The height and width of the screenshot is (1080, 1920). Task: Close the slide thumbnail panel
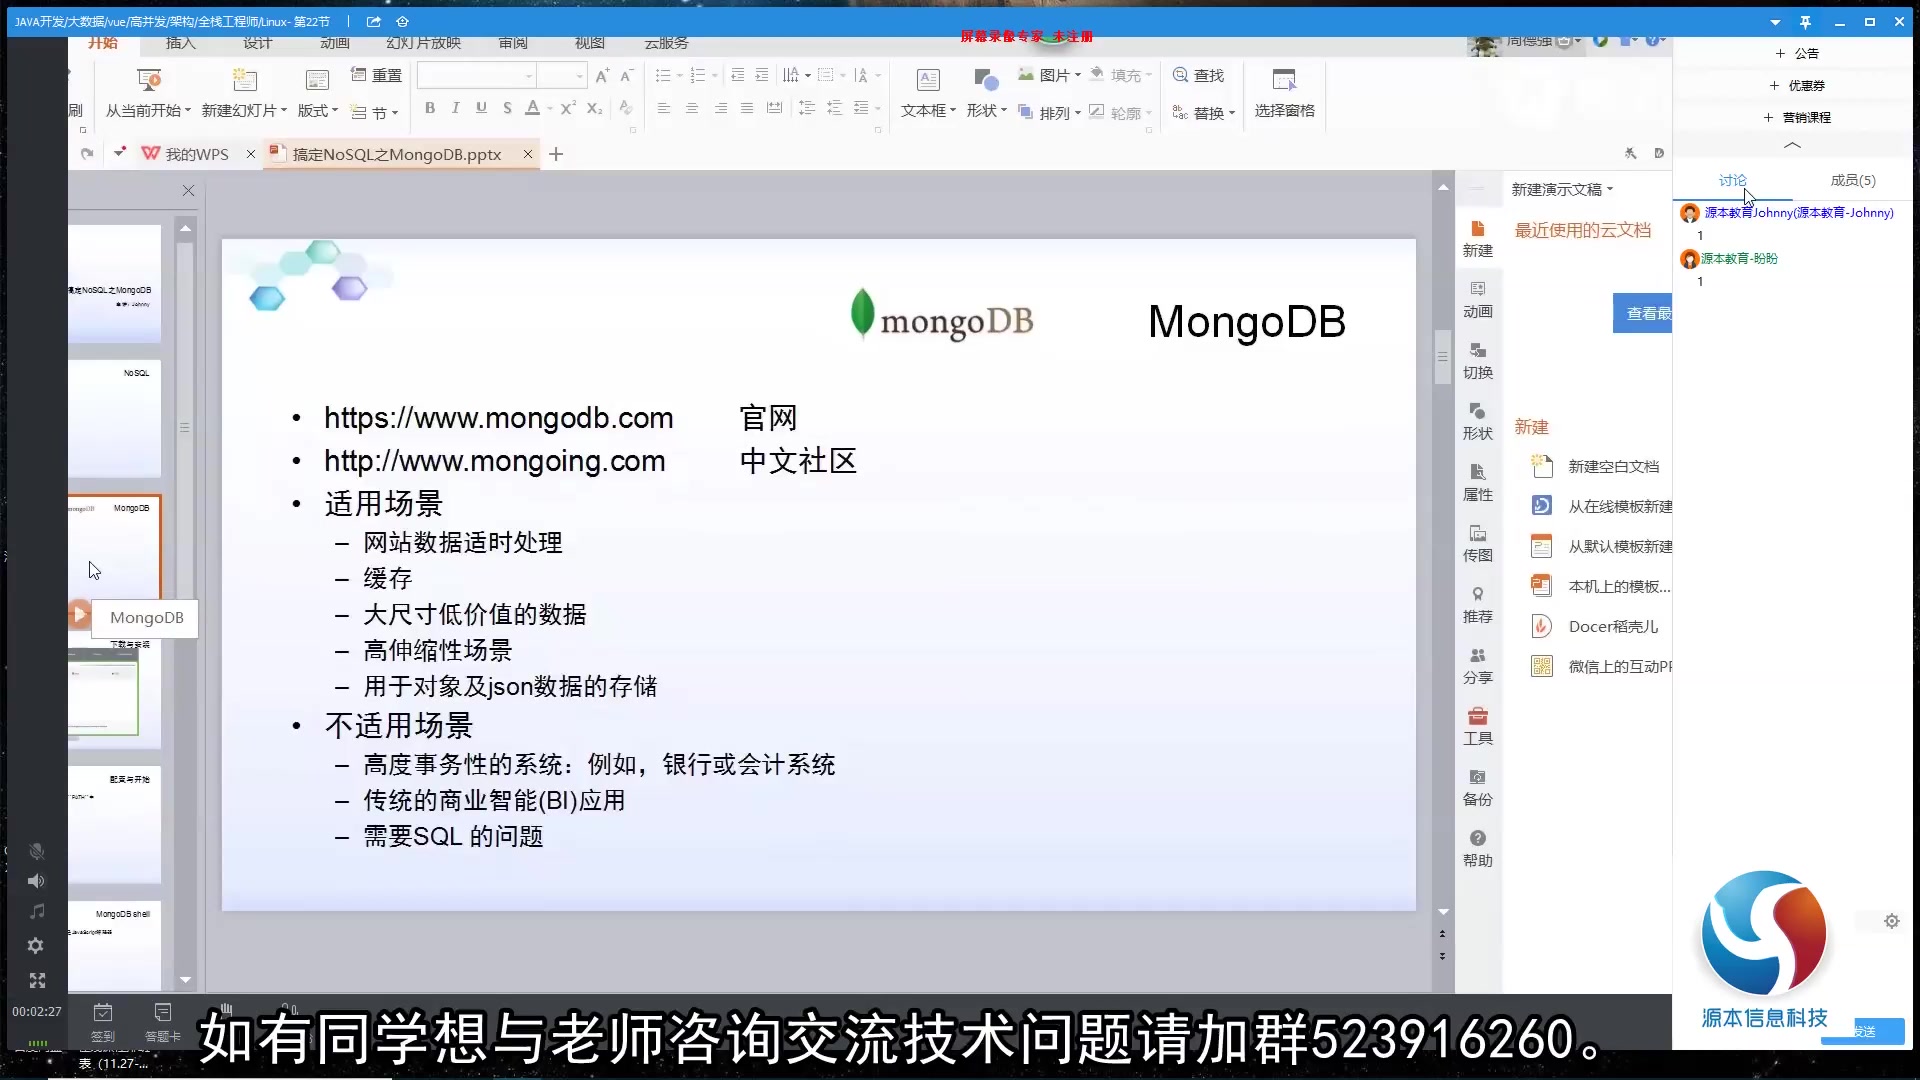coord(189,190)
